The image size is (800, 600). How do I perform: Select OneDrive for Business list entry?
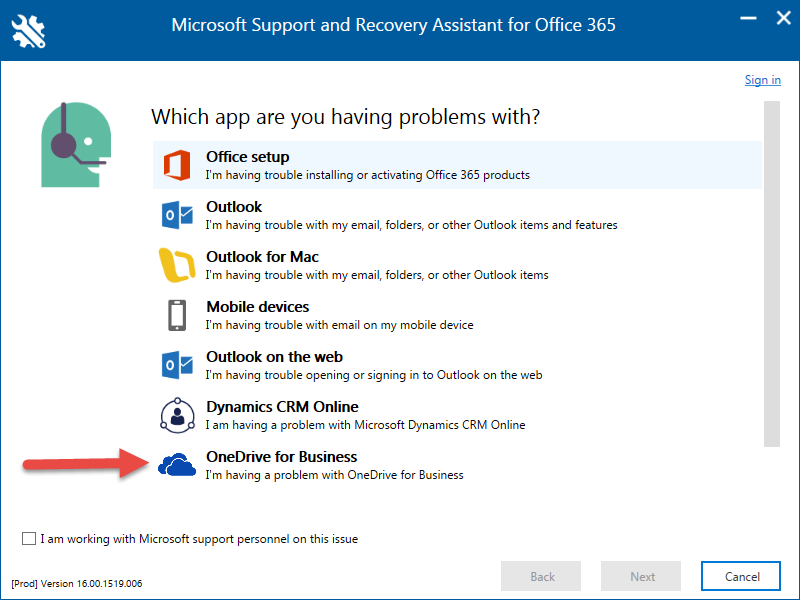point(281,457)
